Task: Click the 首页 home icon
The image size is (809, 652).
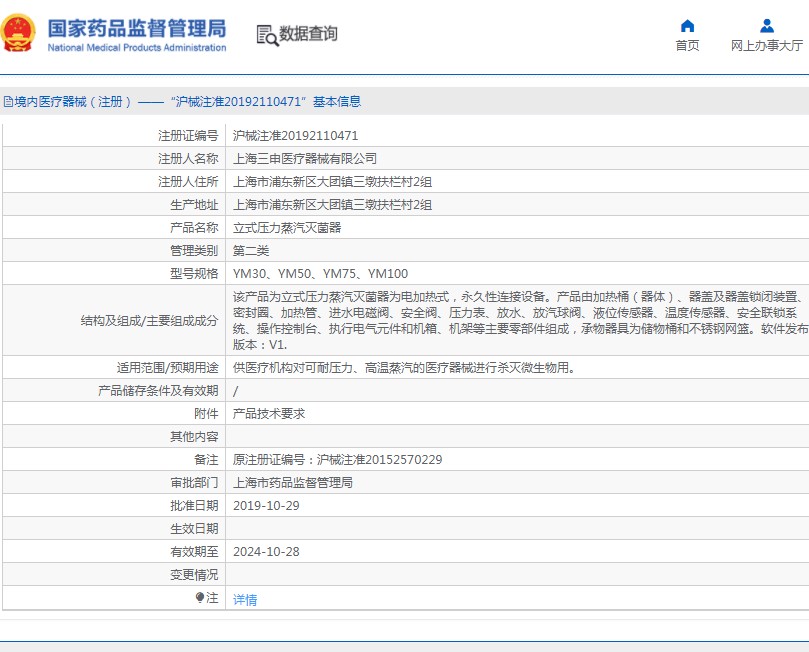Action: [x=687, y=26]
